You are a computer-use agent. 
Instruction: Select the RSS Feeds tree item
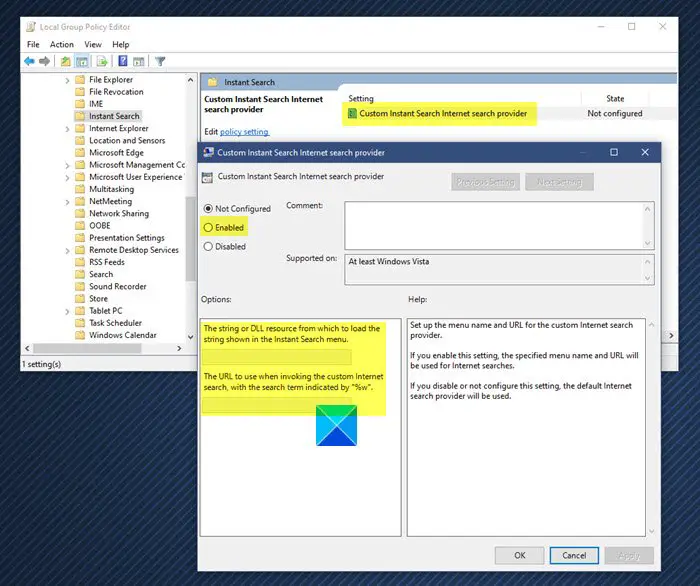point(107,262)
